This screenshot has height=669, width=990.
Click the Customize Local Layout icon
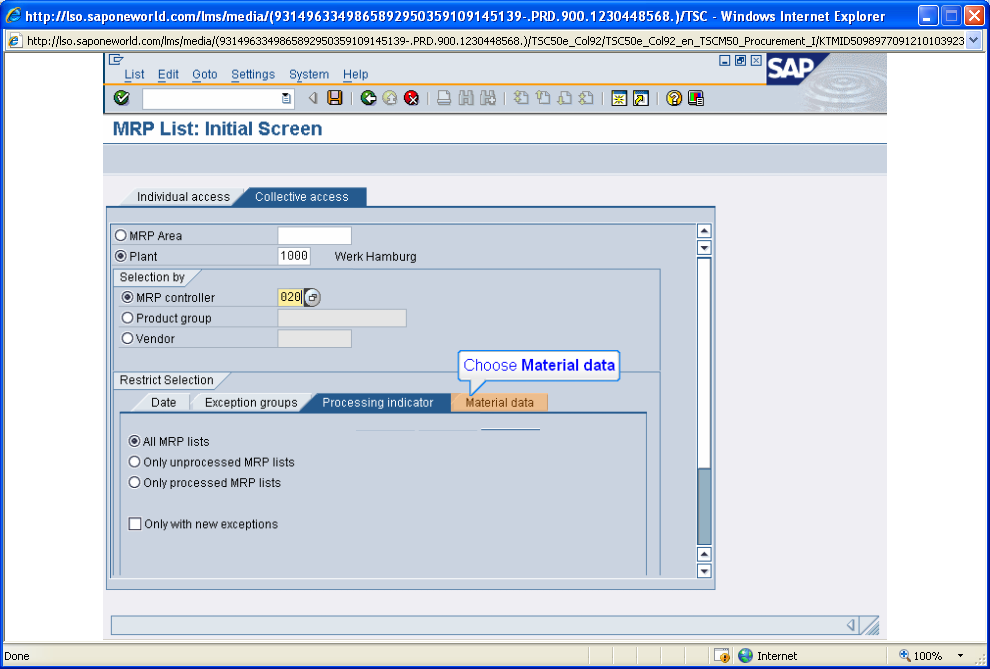[x=696, y=98]
